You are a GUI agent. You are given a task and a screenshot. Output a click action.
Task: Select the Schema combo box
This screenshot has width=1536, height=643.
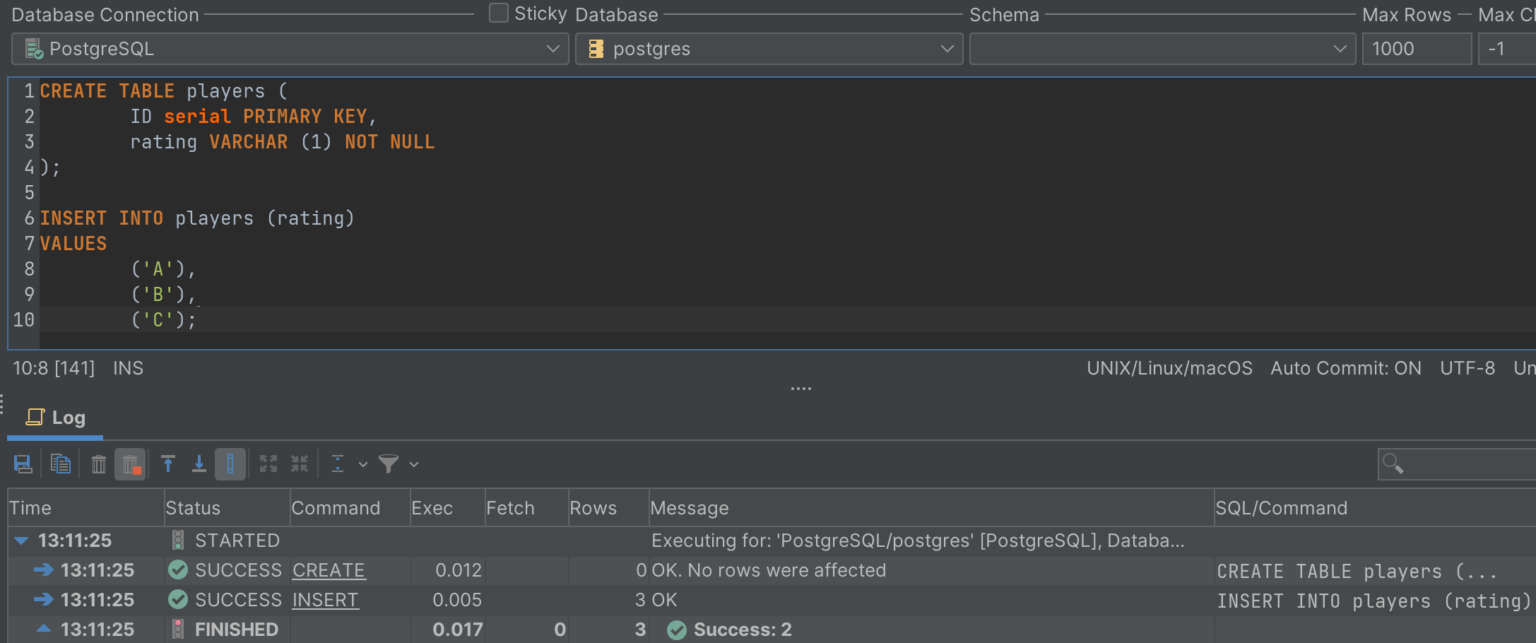1162,48
